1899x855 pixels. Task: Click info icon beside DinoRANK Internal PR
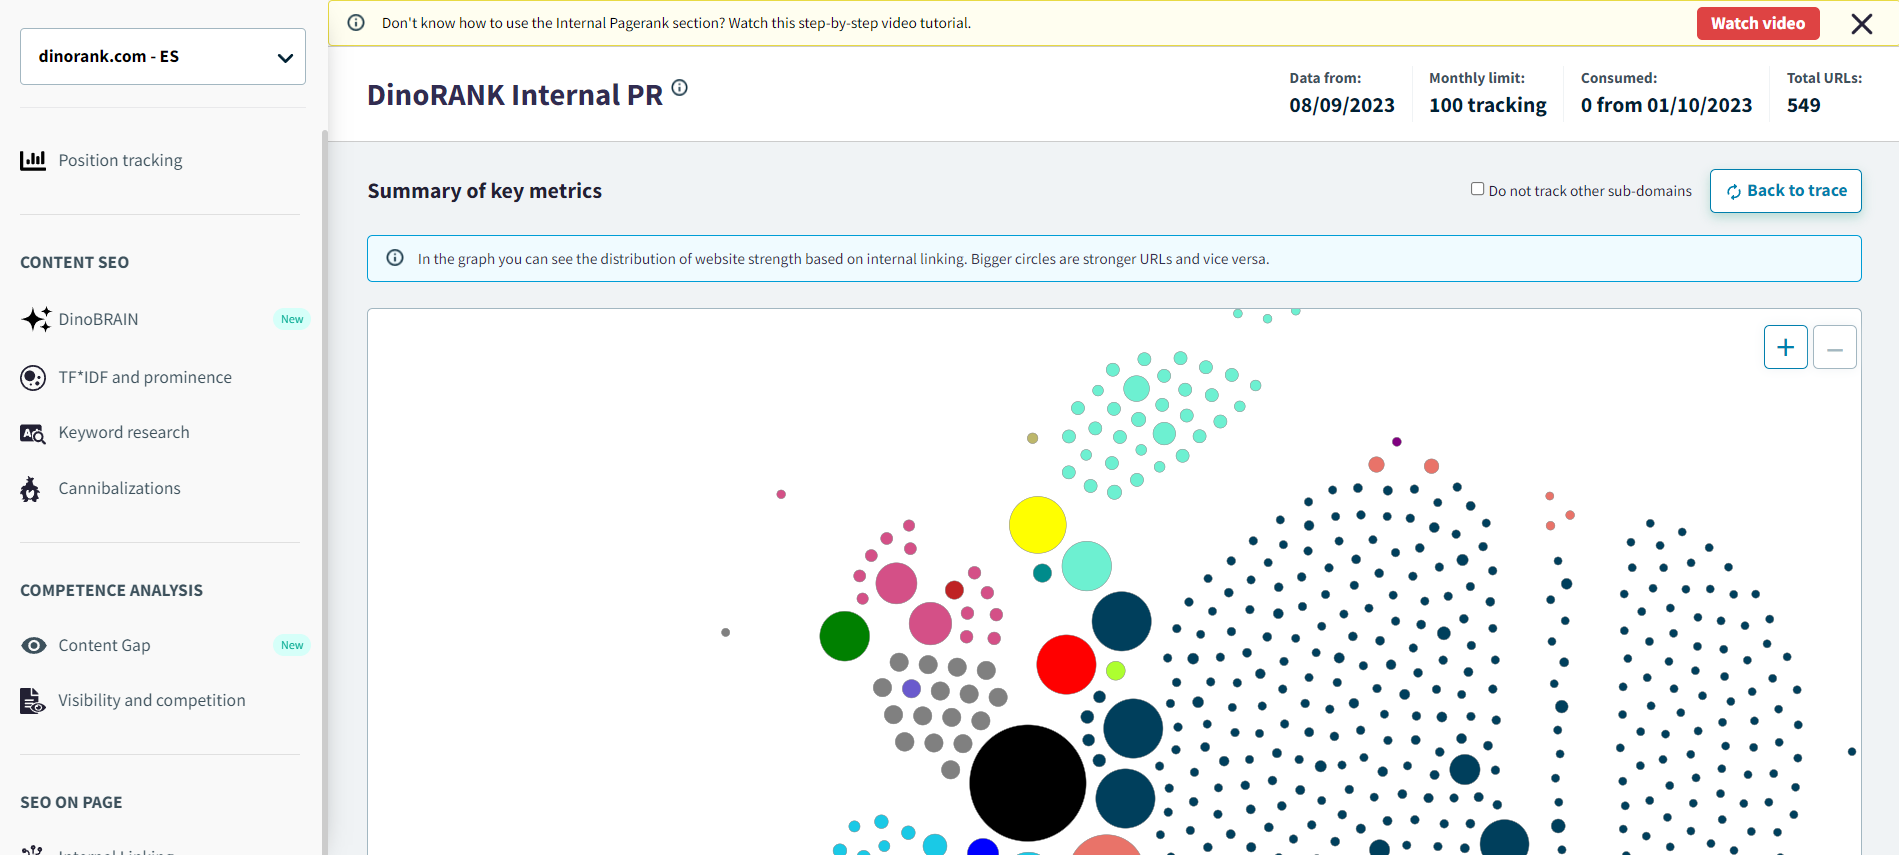coord(680,88)
